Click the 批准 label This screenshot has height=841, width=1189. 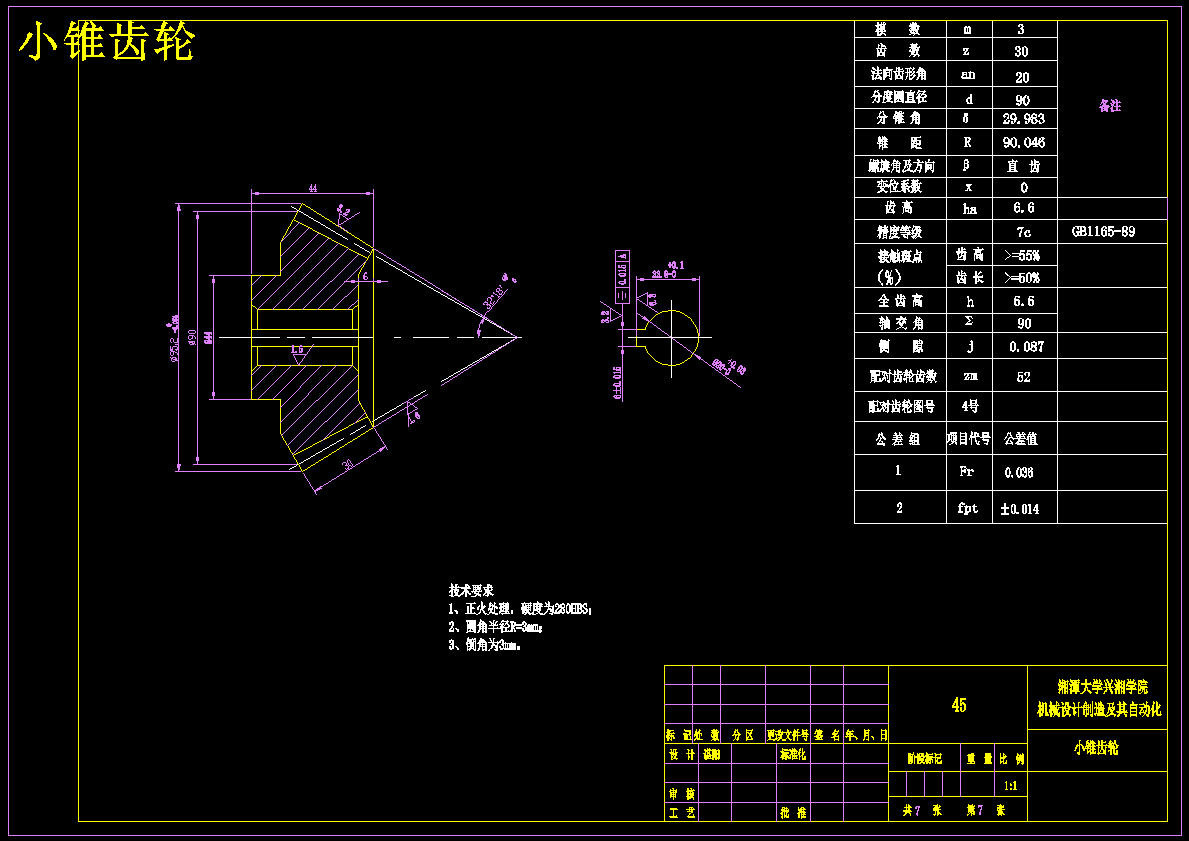pyautogui.click(x=792, y=813)
